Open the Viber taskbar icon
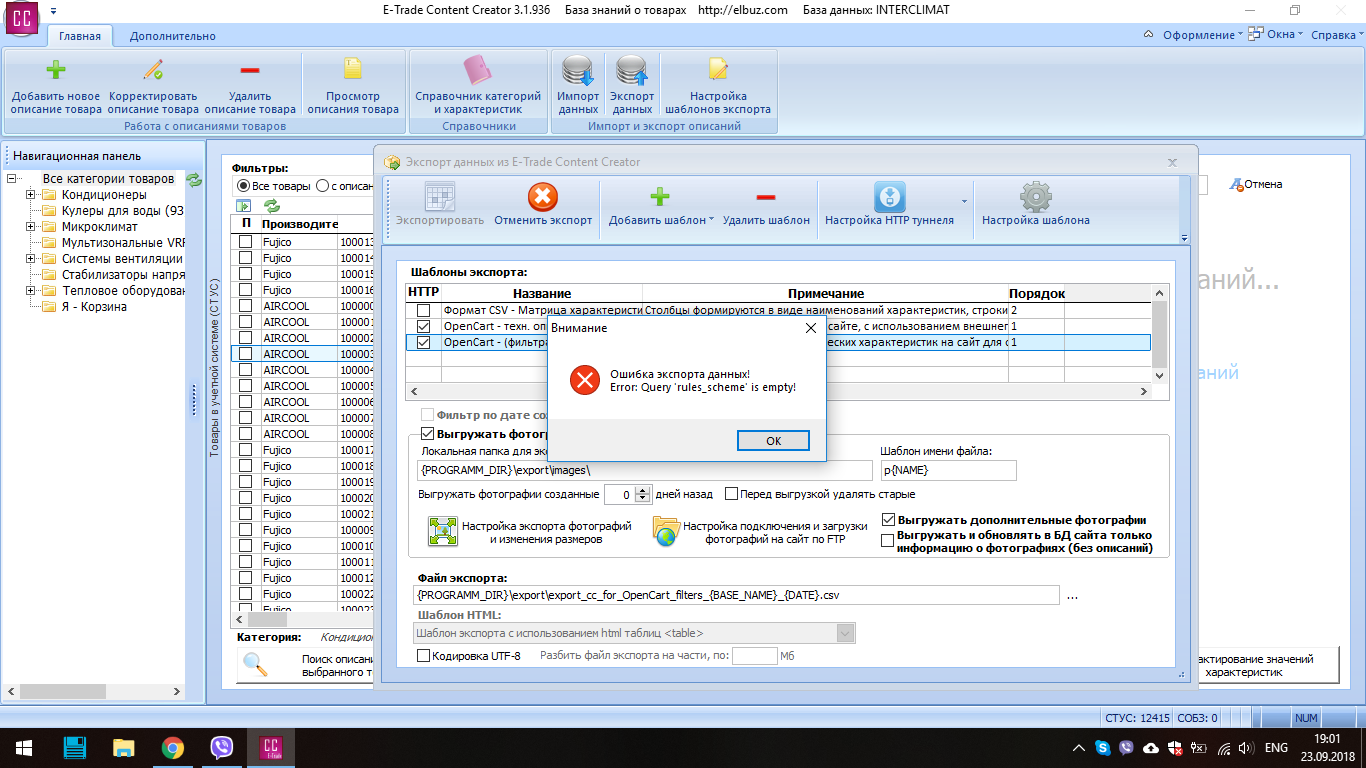Viewport: 1366px width, 768px height. point(222,748)
